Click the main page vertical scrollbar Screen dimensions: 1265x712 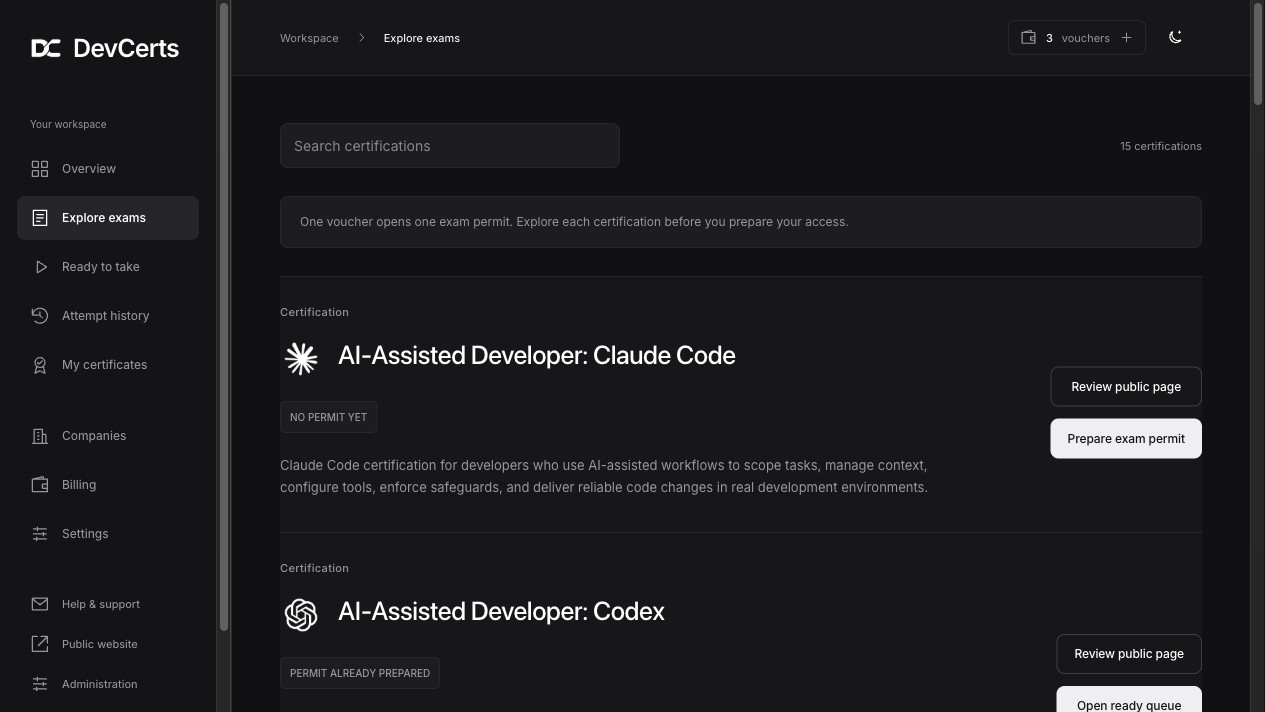click(1258, 52)
